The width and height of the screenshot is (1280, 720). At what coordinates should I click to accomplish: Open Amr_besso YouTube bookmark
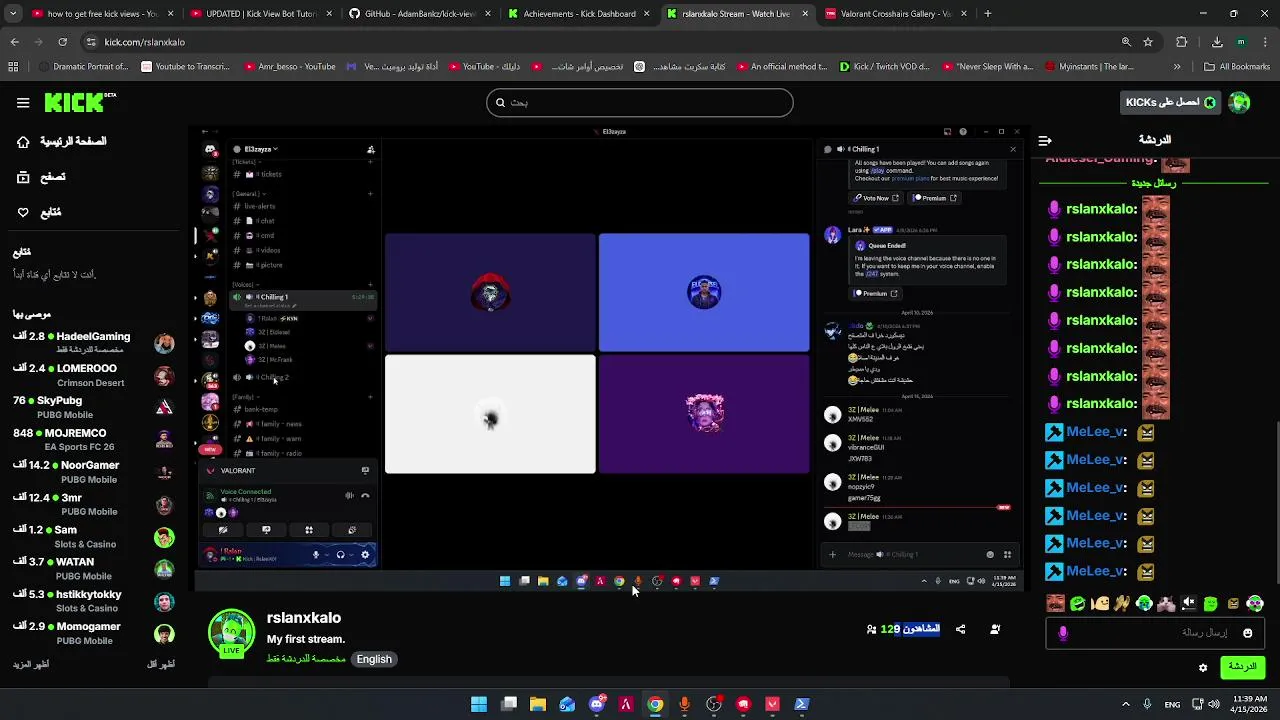pos(289,67)
